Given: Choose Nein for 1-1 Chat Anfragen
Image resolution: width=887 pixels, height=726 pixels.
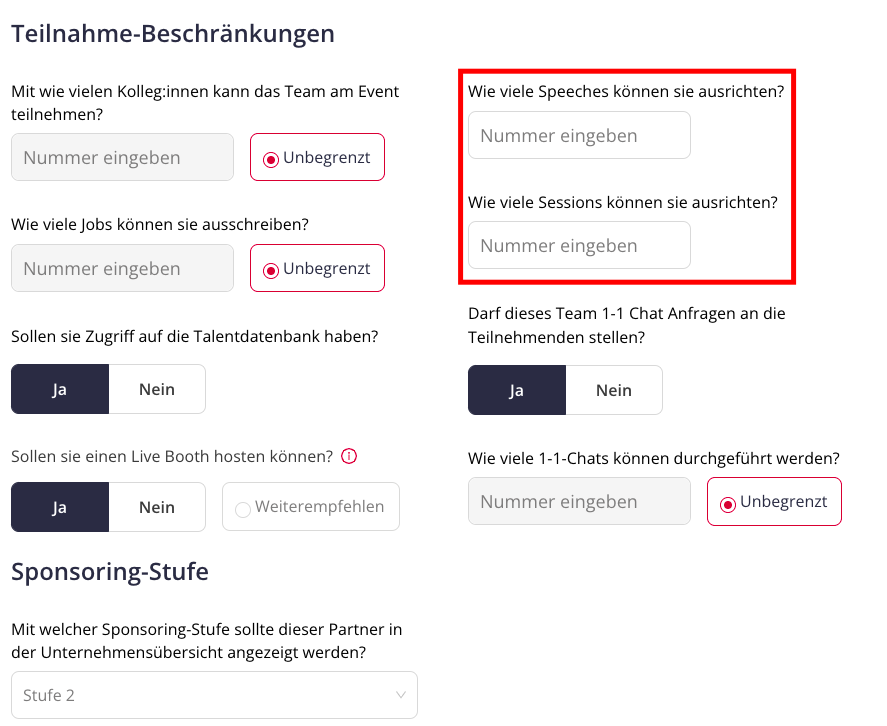Looking at the screenshot, I should (614, 390).
